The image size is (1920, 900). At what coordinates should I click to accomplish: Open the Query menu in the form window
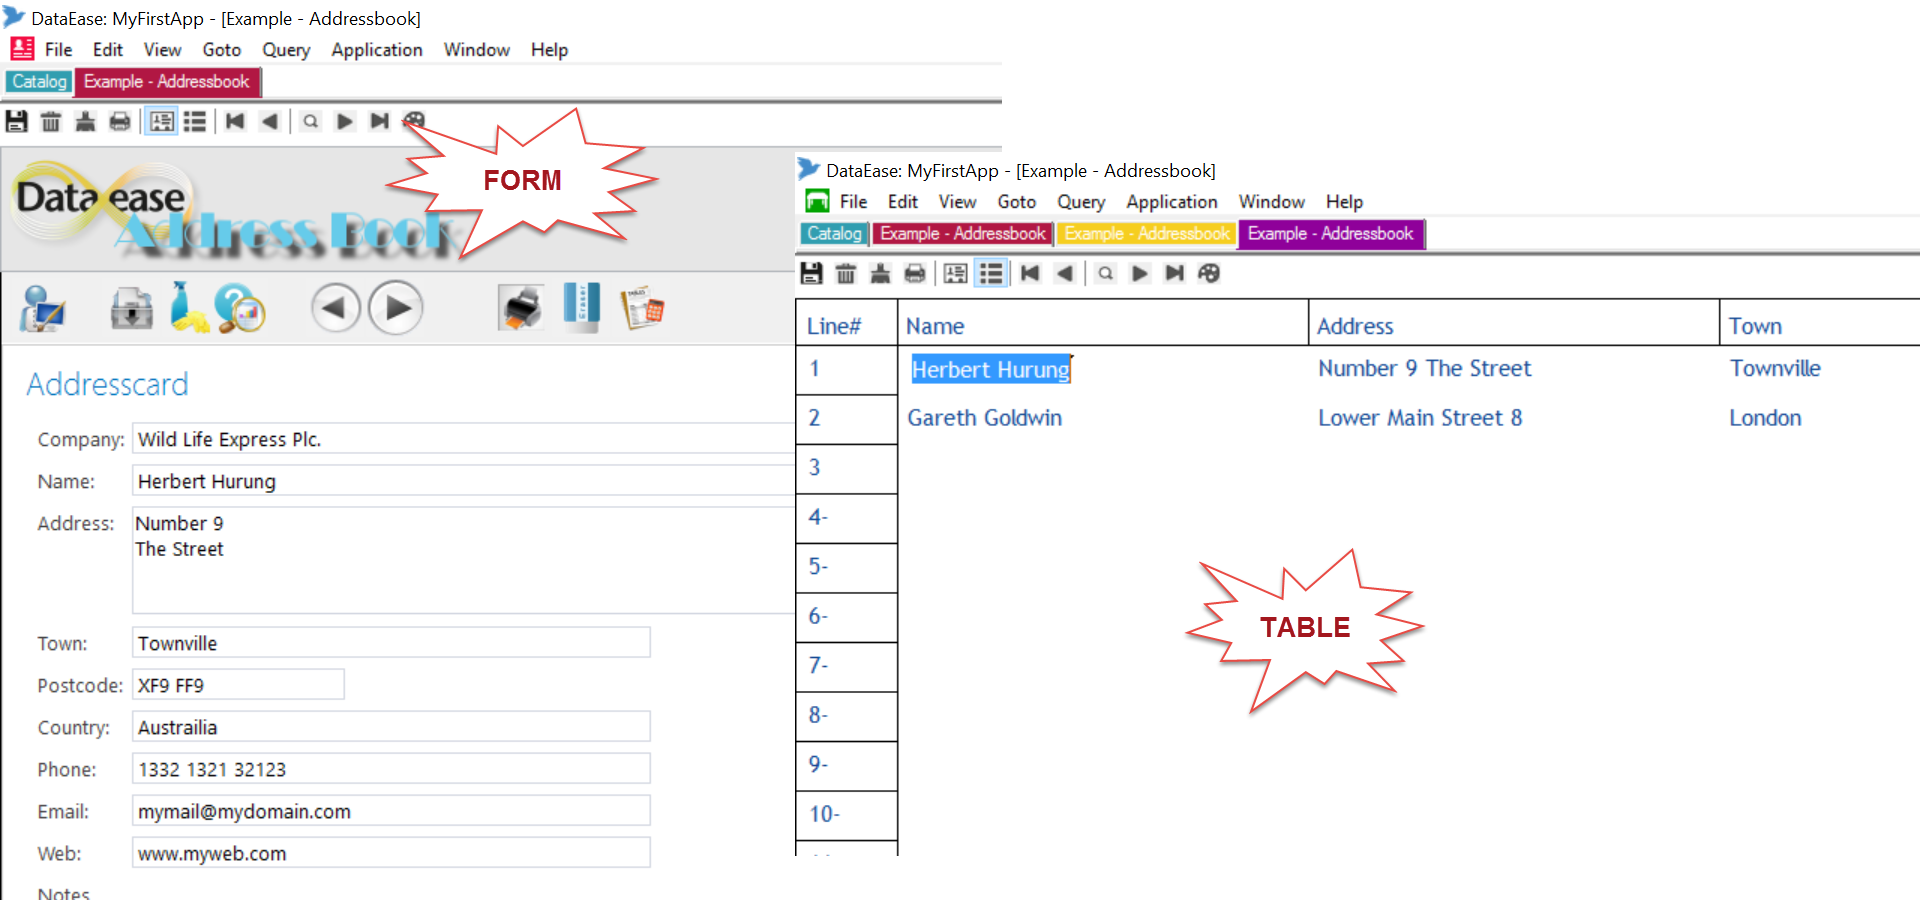[286, 50]
